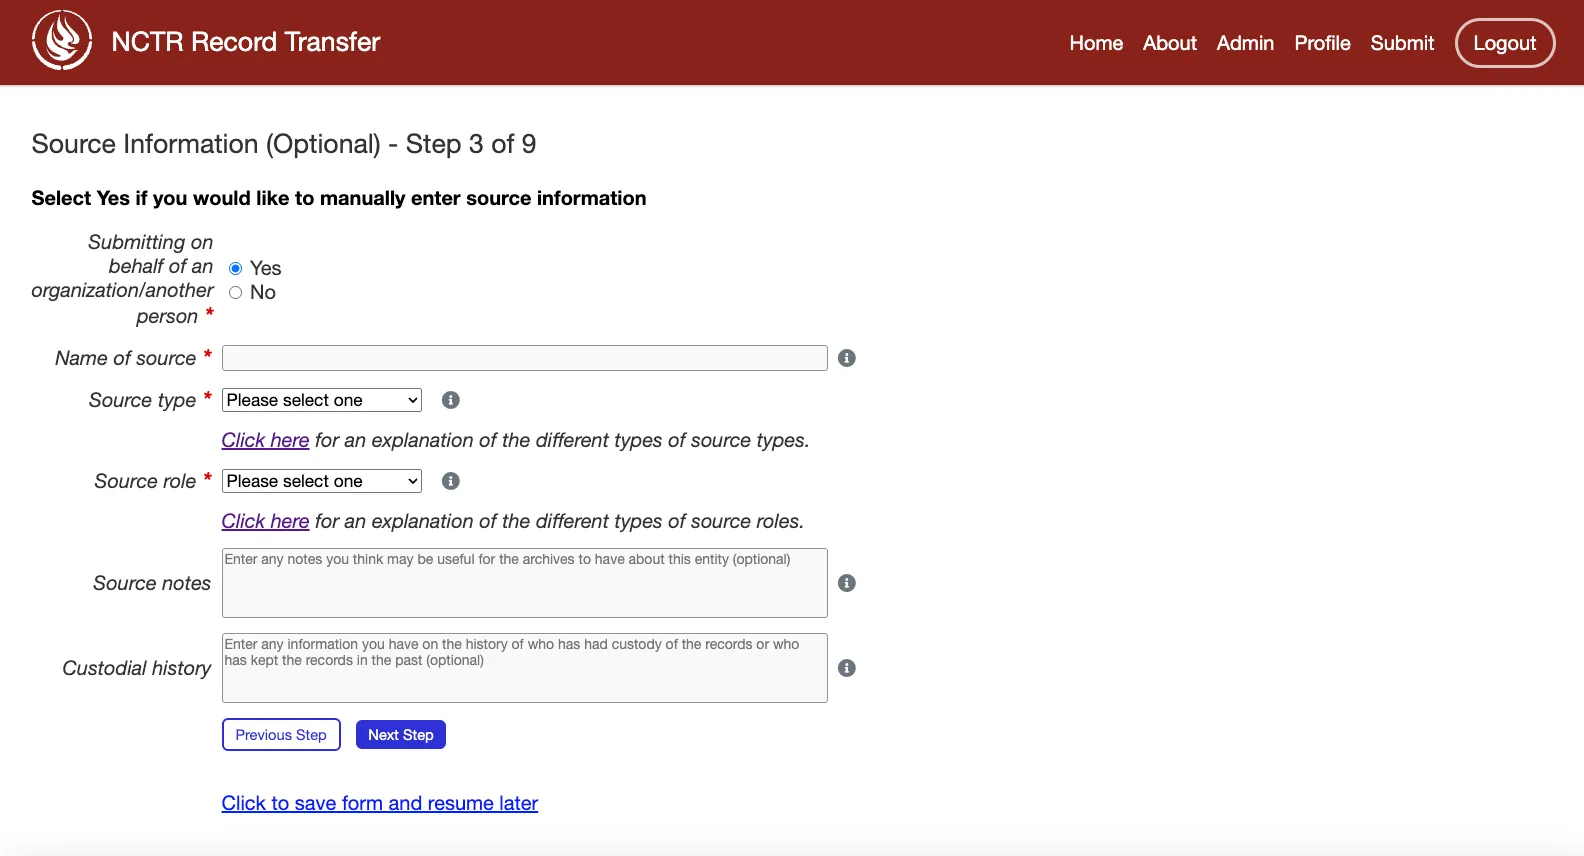Click the 'Submitting on behalf of an organization/another person' label
Viewport: 1584px width, 856px height.
123,279
